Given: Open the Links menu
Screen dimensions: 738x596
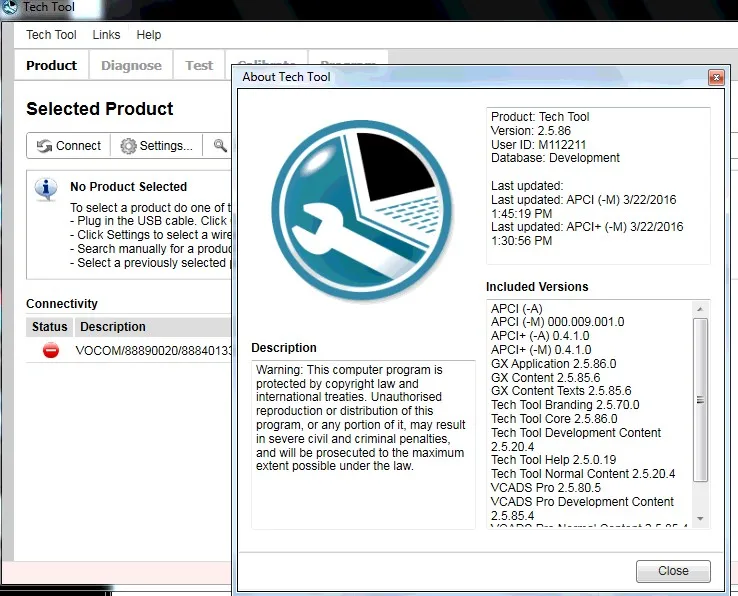Looking at the screenshot, I should pyautogui.click(x=106, y=35).
